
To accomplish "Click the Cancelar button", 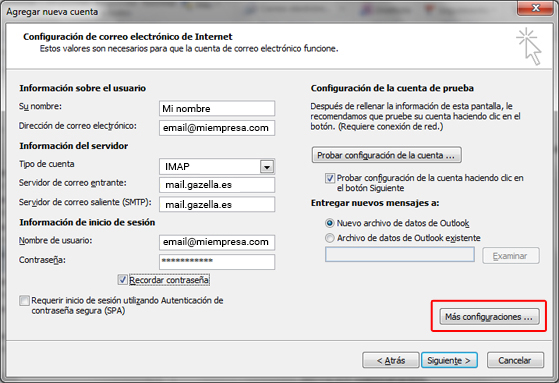I will pyautogui.click(x=515, y=361).
